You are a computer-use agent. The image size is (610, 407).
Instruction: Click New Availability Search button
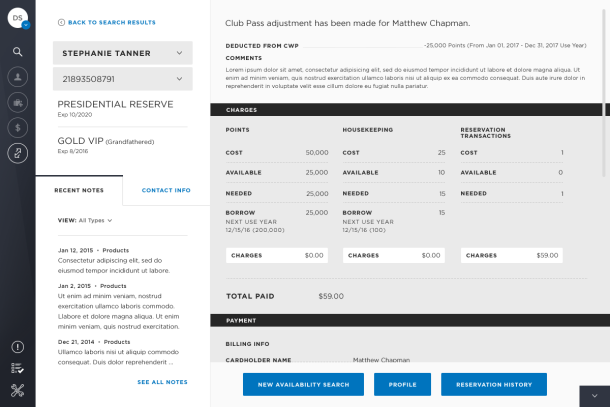303,384
